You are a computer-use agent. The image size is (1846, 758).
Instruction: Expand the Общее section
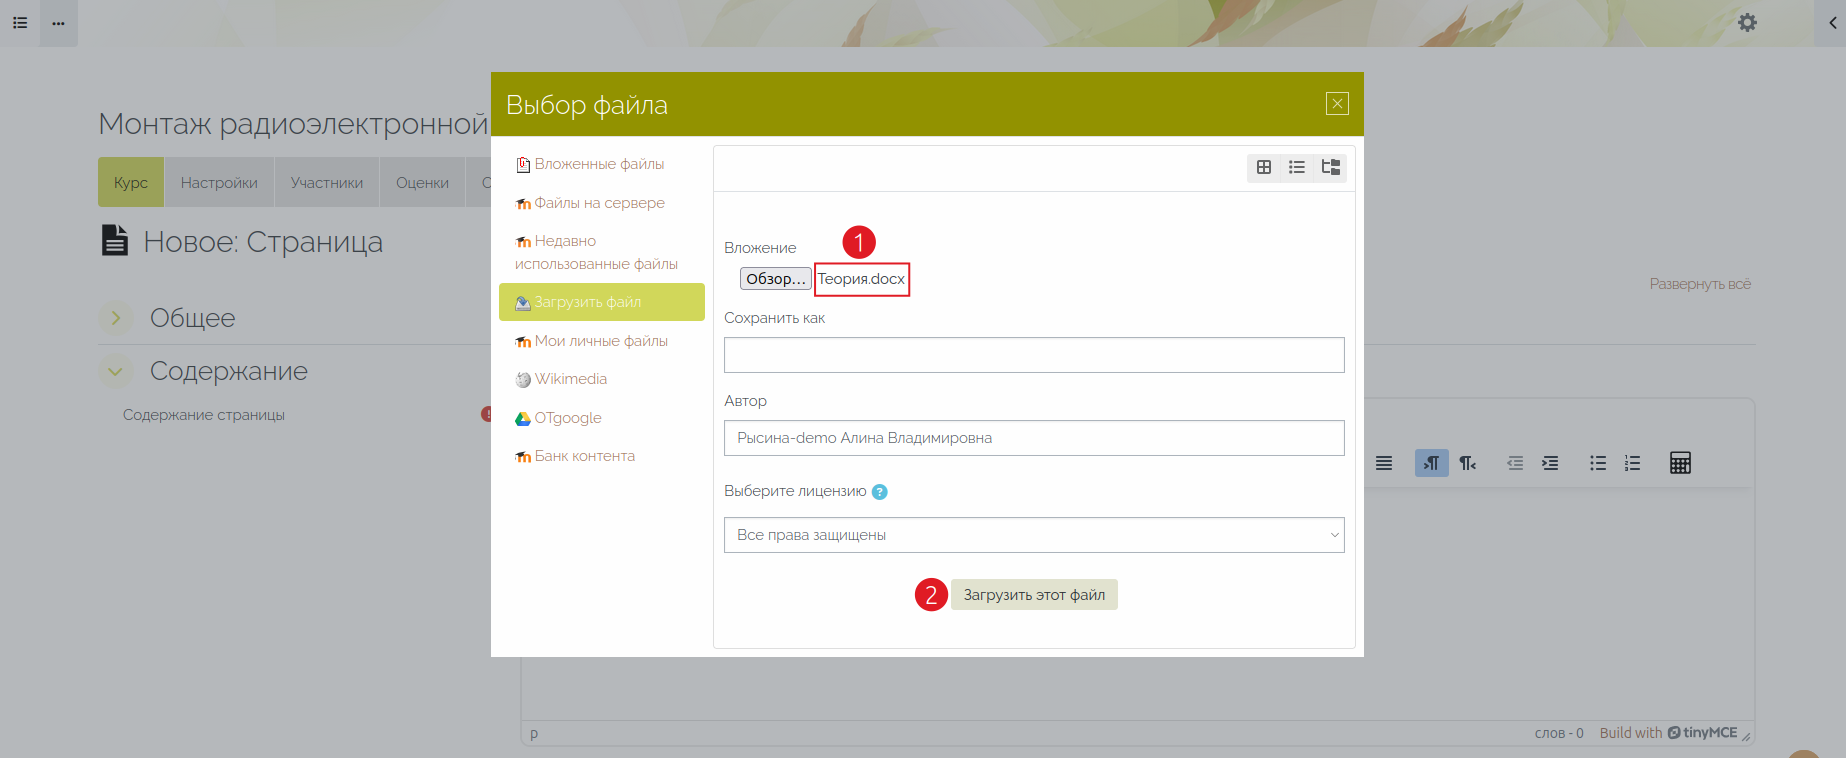(116, 318)
